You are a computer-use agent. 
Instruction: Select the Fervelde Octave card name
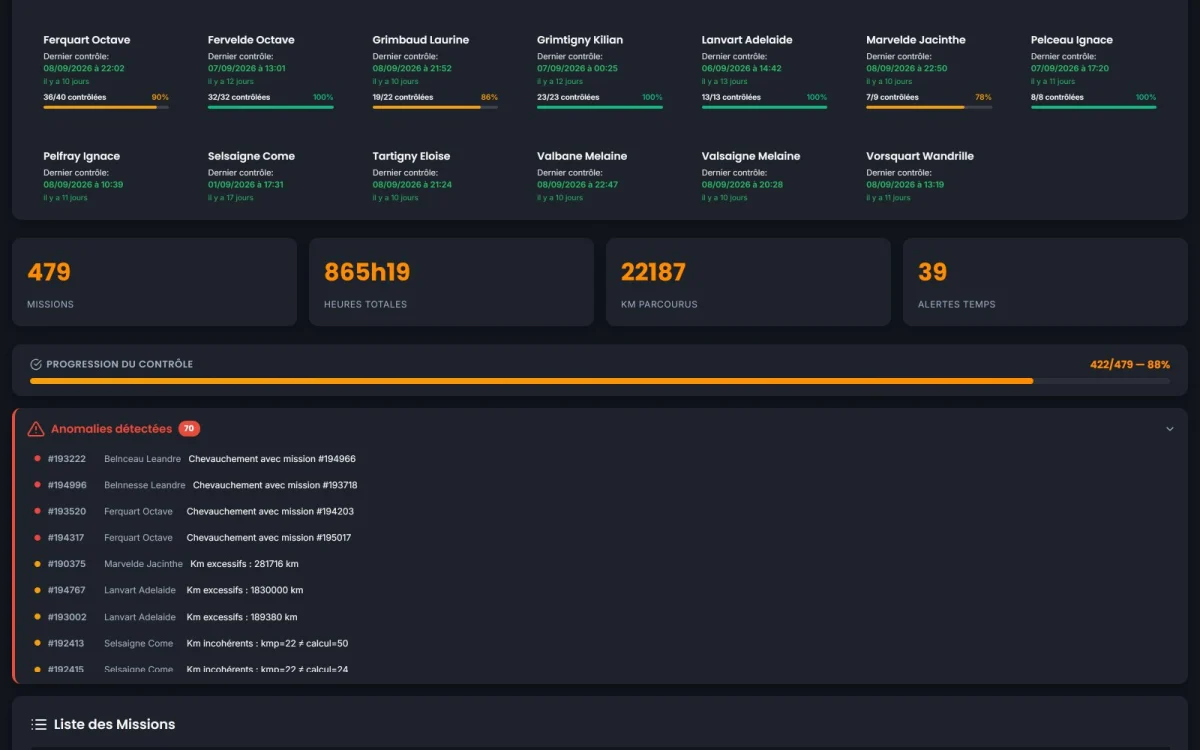(x=251, y=40)
